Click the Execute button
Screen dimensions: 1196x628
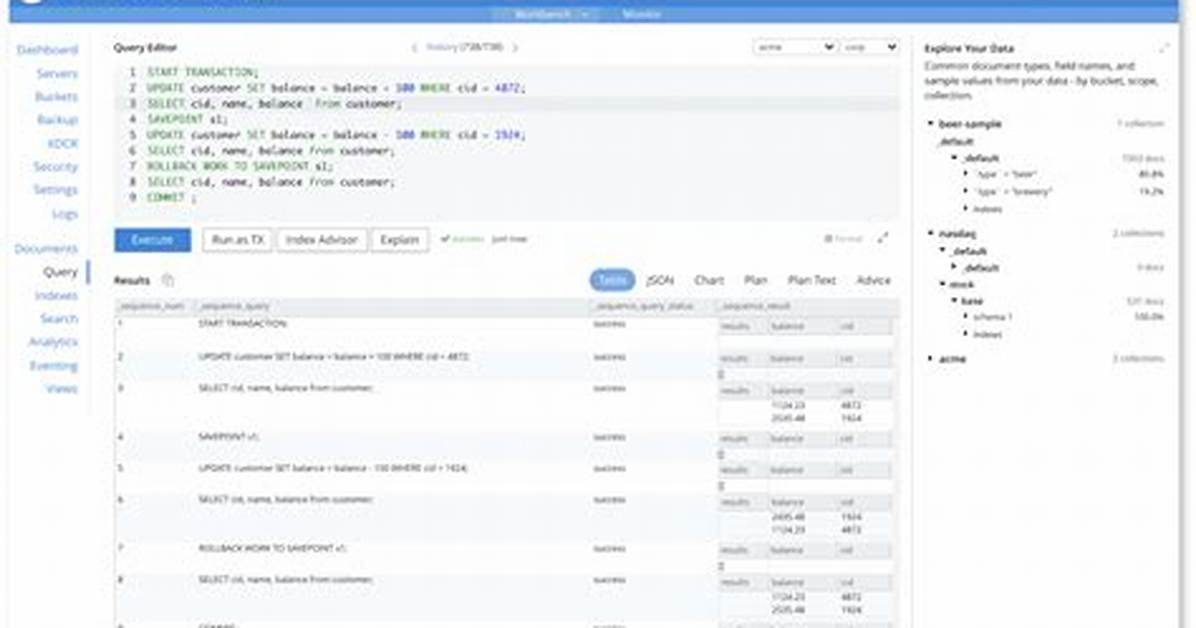click(x=153, y=240)
